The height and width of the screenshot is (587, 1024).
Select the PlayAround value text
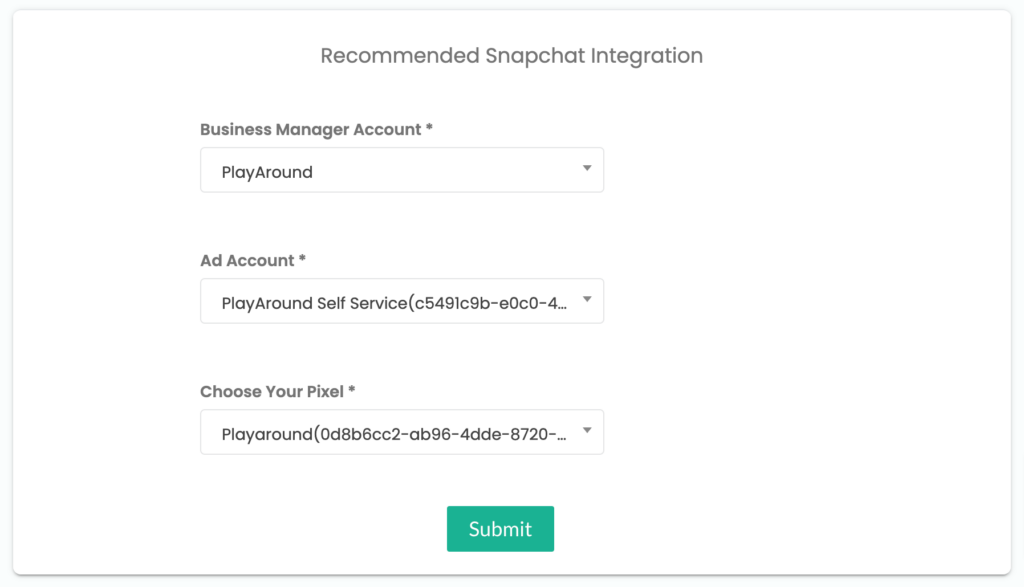[267, 172]
